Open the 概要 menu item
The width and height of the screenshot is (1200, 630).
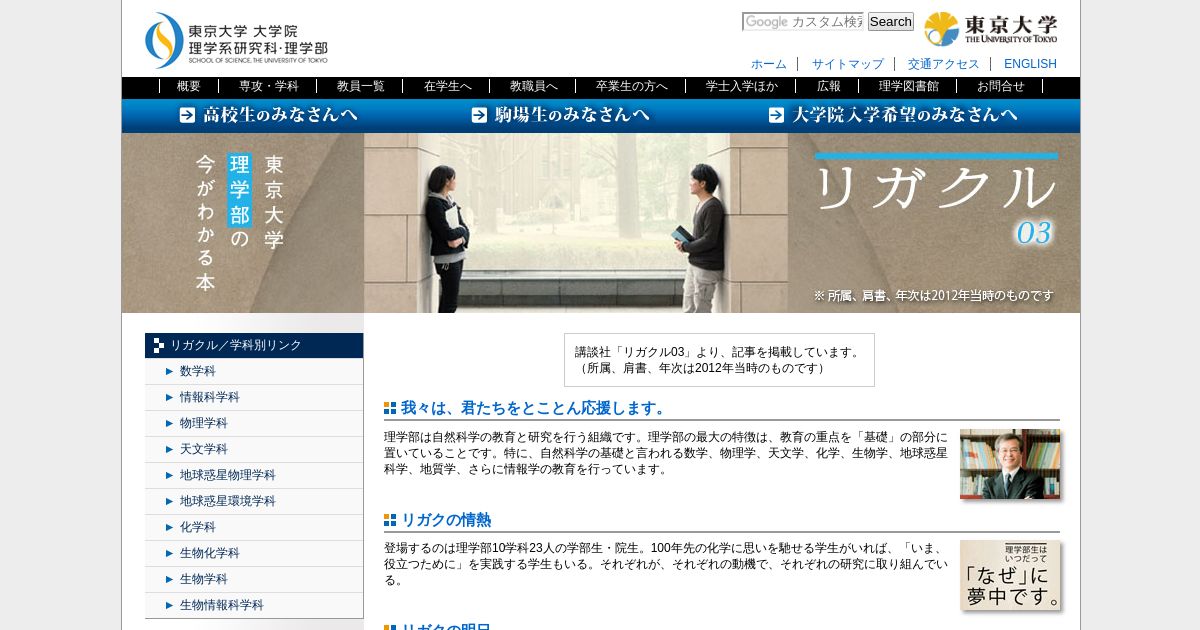[x=189, y=87]
